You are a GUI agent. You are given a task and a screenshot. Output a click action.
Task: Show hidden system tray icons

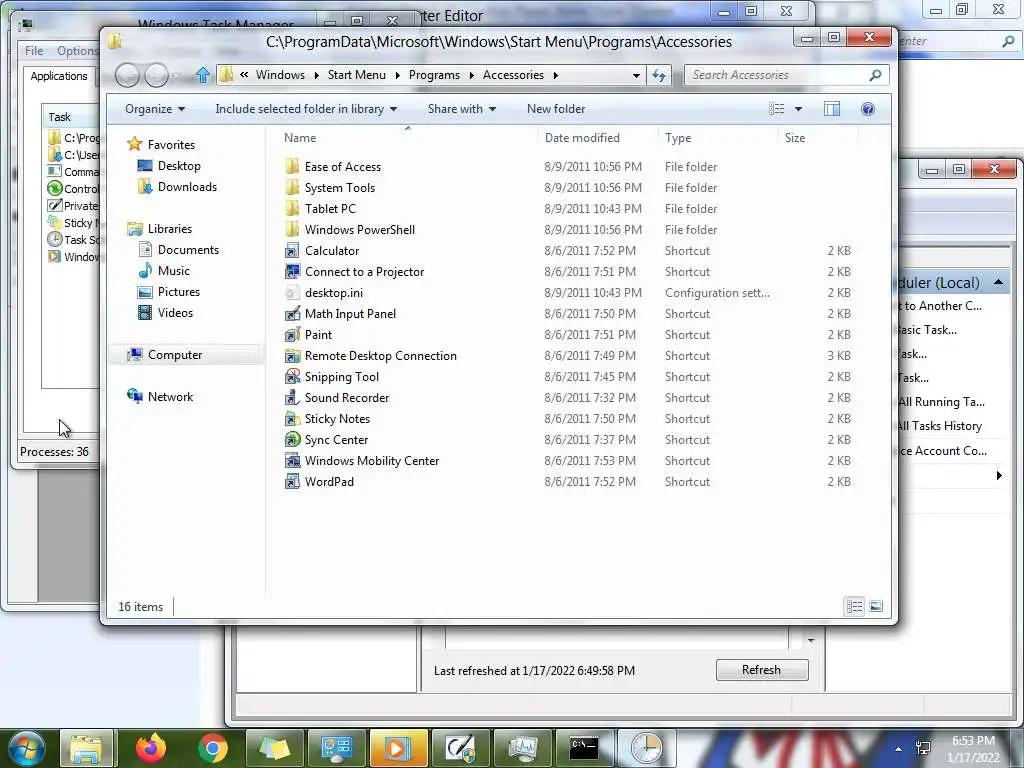tap(898, 748)
